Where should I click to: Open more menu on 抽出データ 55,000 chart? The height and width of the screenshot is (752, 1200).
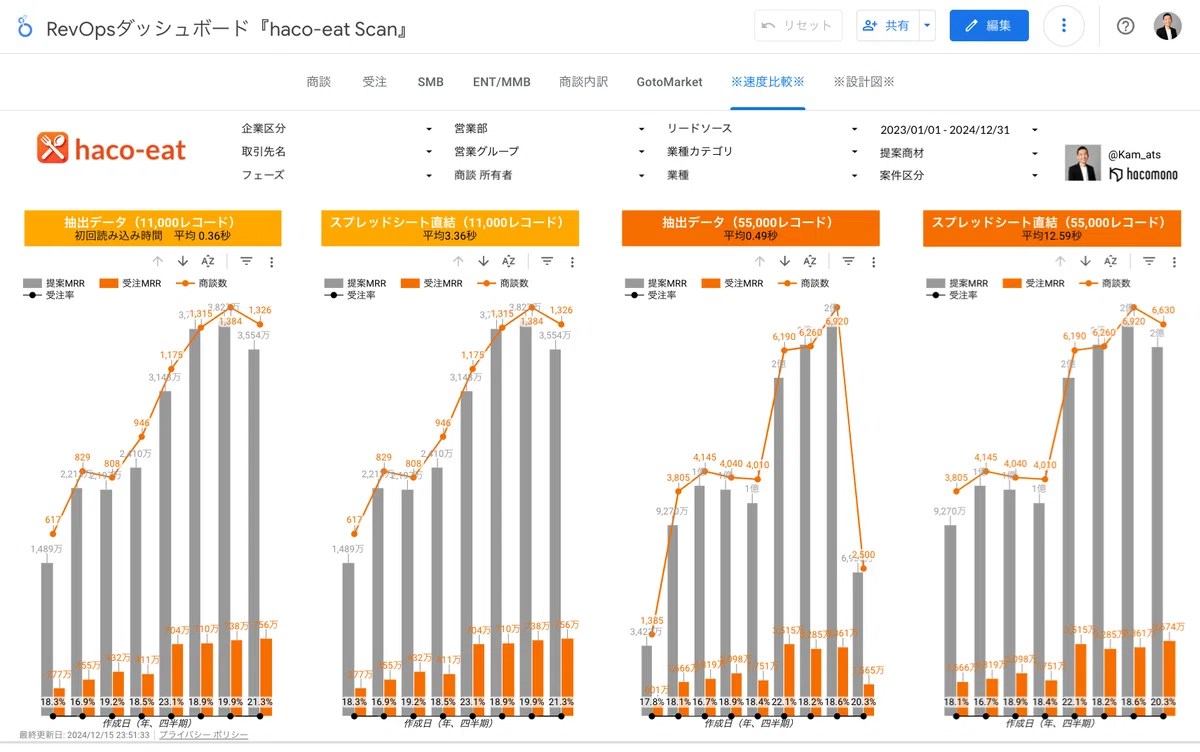click(x=873, y=262)
